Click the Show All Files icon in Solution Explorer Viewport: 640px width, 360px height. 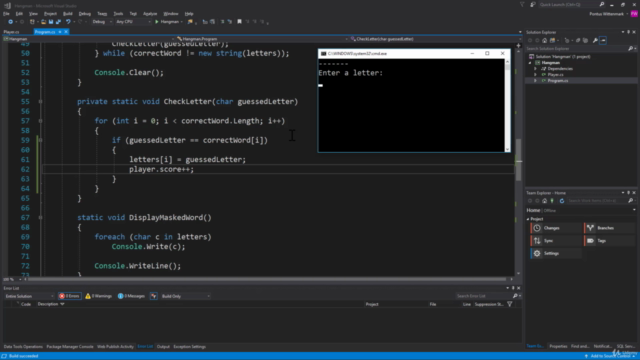(x=586, y=40)
